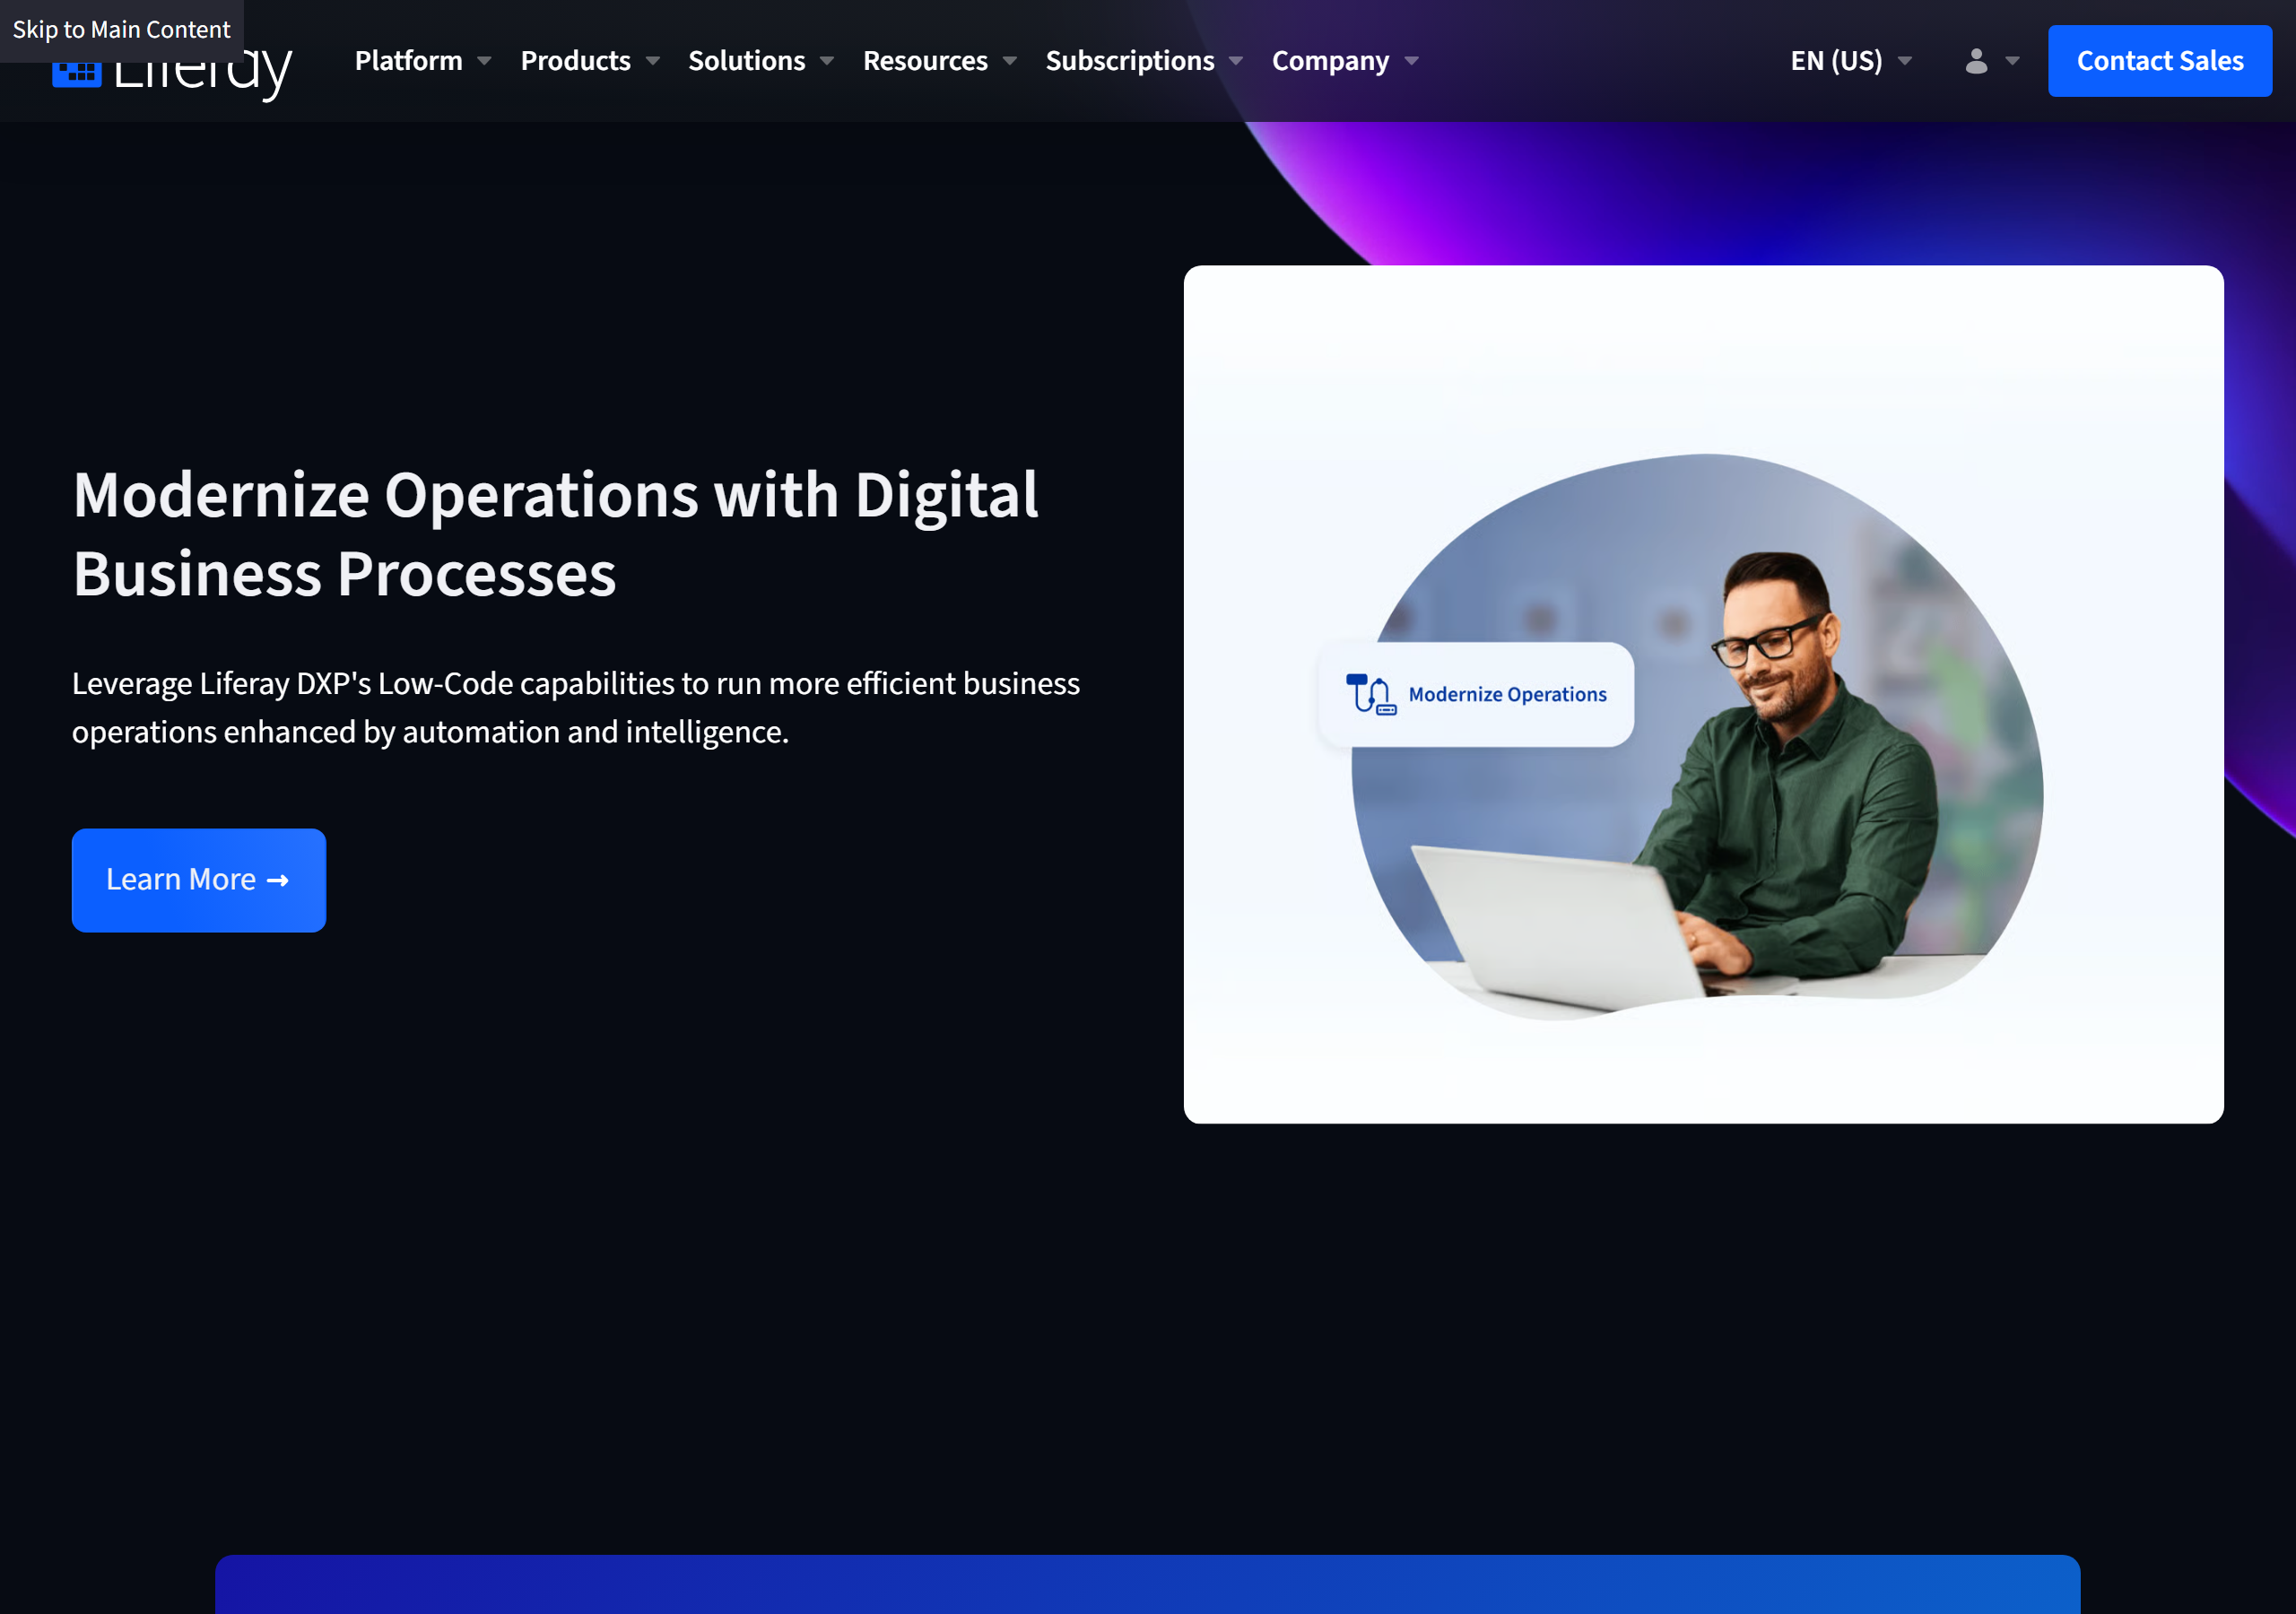
Task: Open the Resources menu
Action: tap(925, 61)
